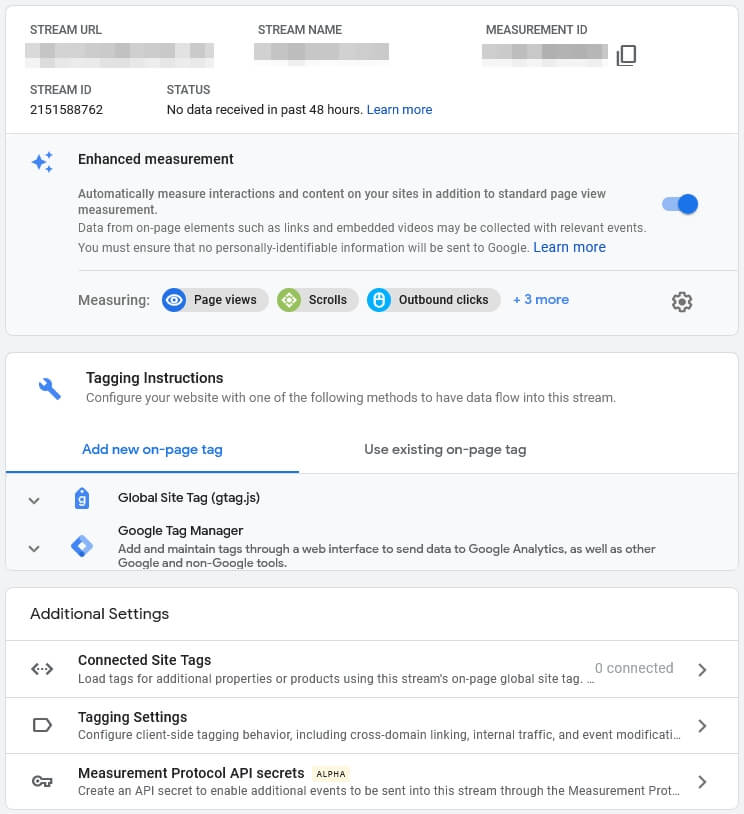Open Tagging Settings via right chevron
The width and height of the screenshot is (744, 814).
702,726
